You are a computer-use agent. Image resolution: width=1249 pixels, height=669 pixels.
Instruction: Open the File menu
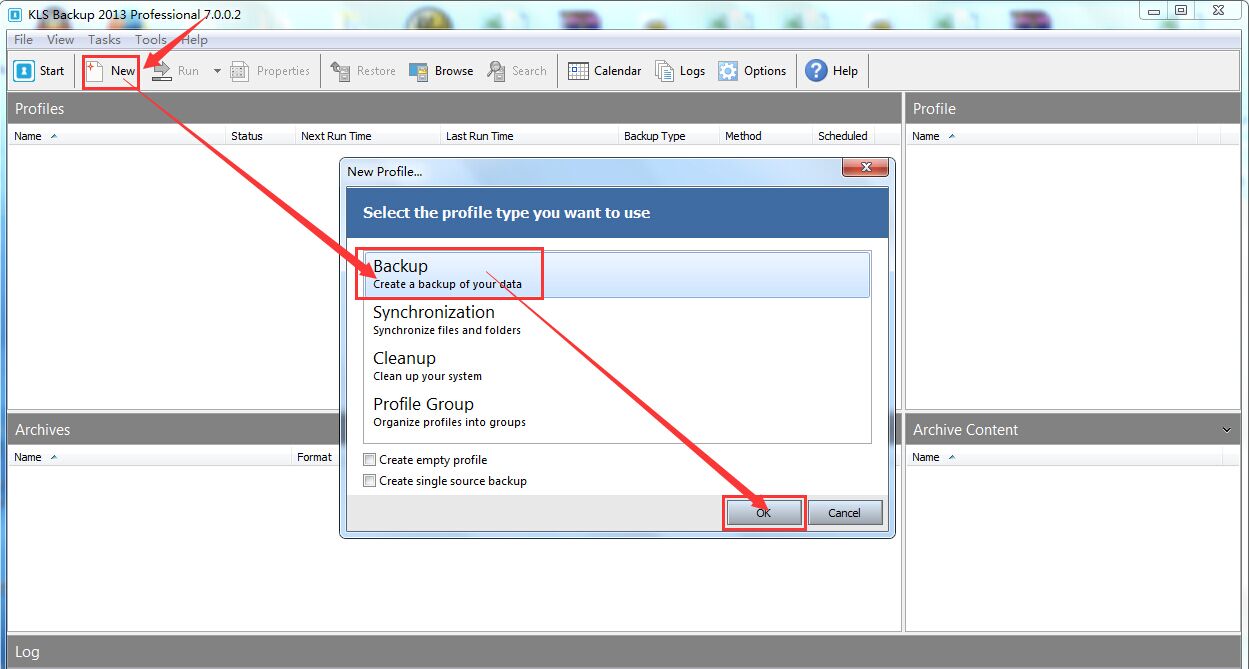click(23, 40)
